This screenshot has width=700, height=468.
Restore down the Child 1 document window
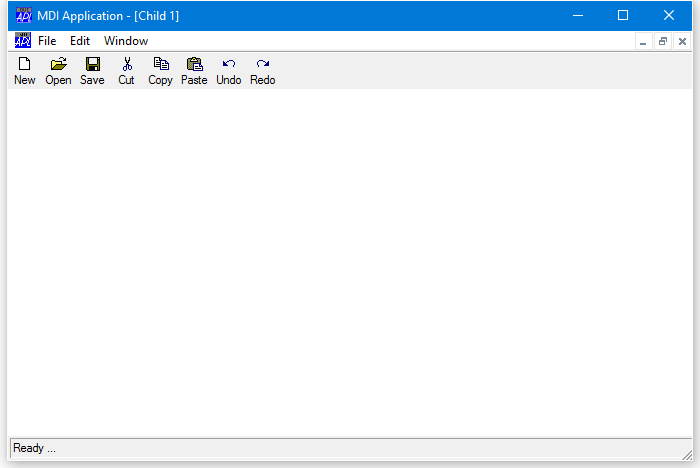click(662, 42)
